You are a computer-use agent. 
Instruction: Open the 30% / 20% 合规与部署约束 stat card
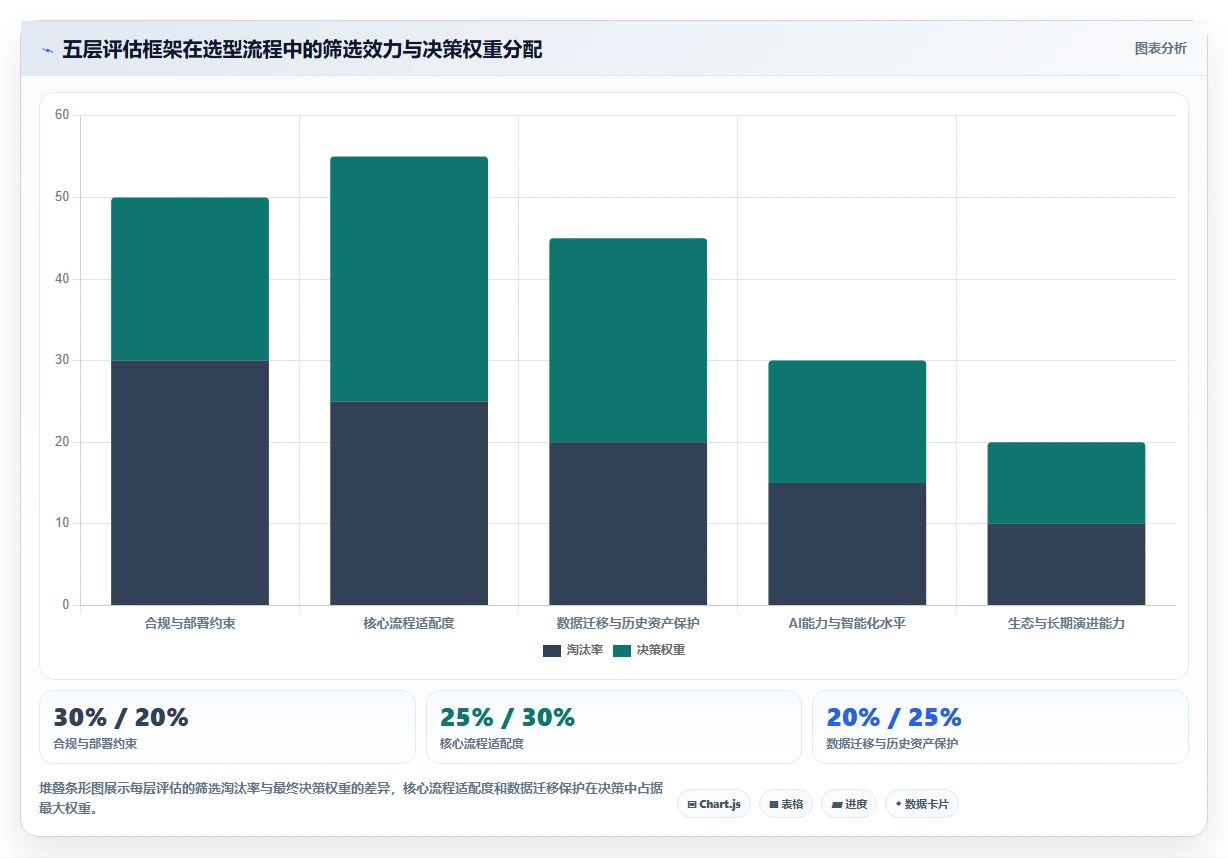pyautogui.click(x=227, y=727)
